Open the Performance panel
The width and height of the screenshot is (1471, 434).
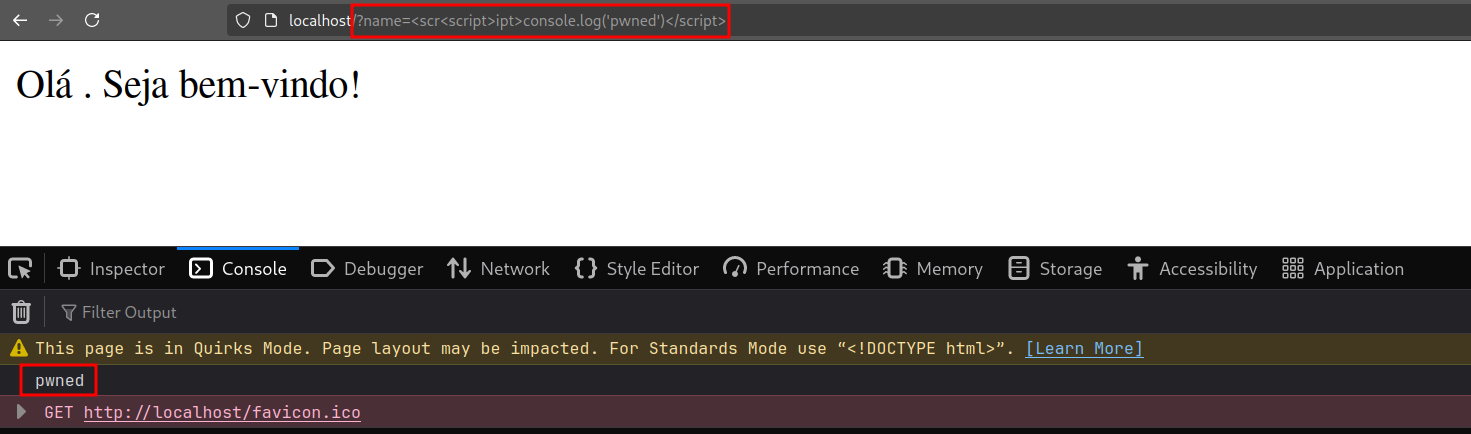pyautogui.click(x=791, y=269)
